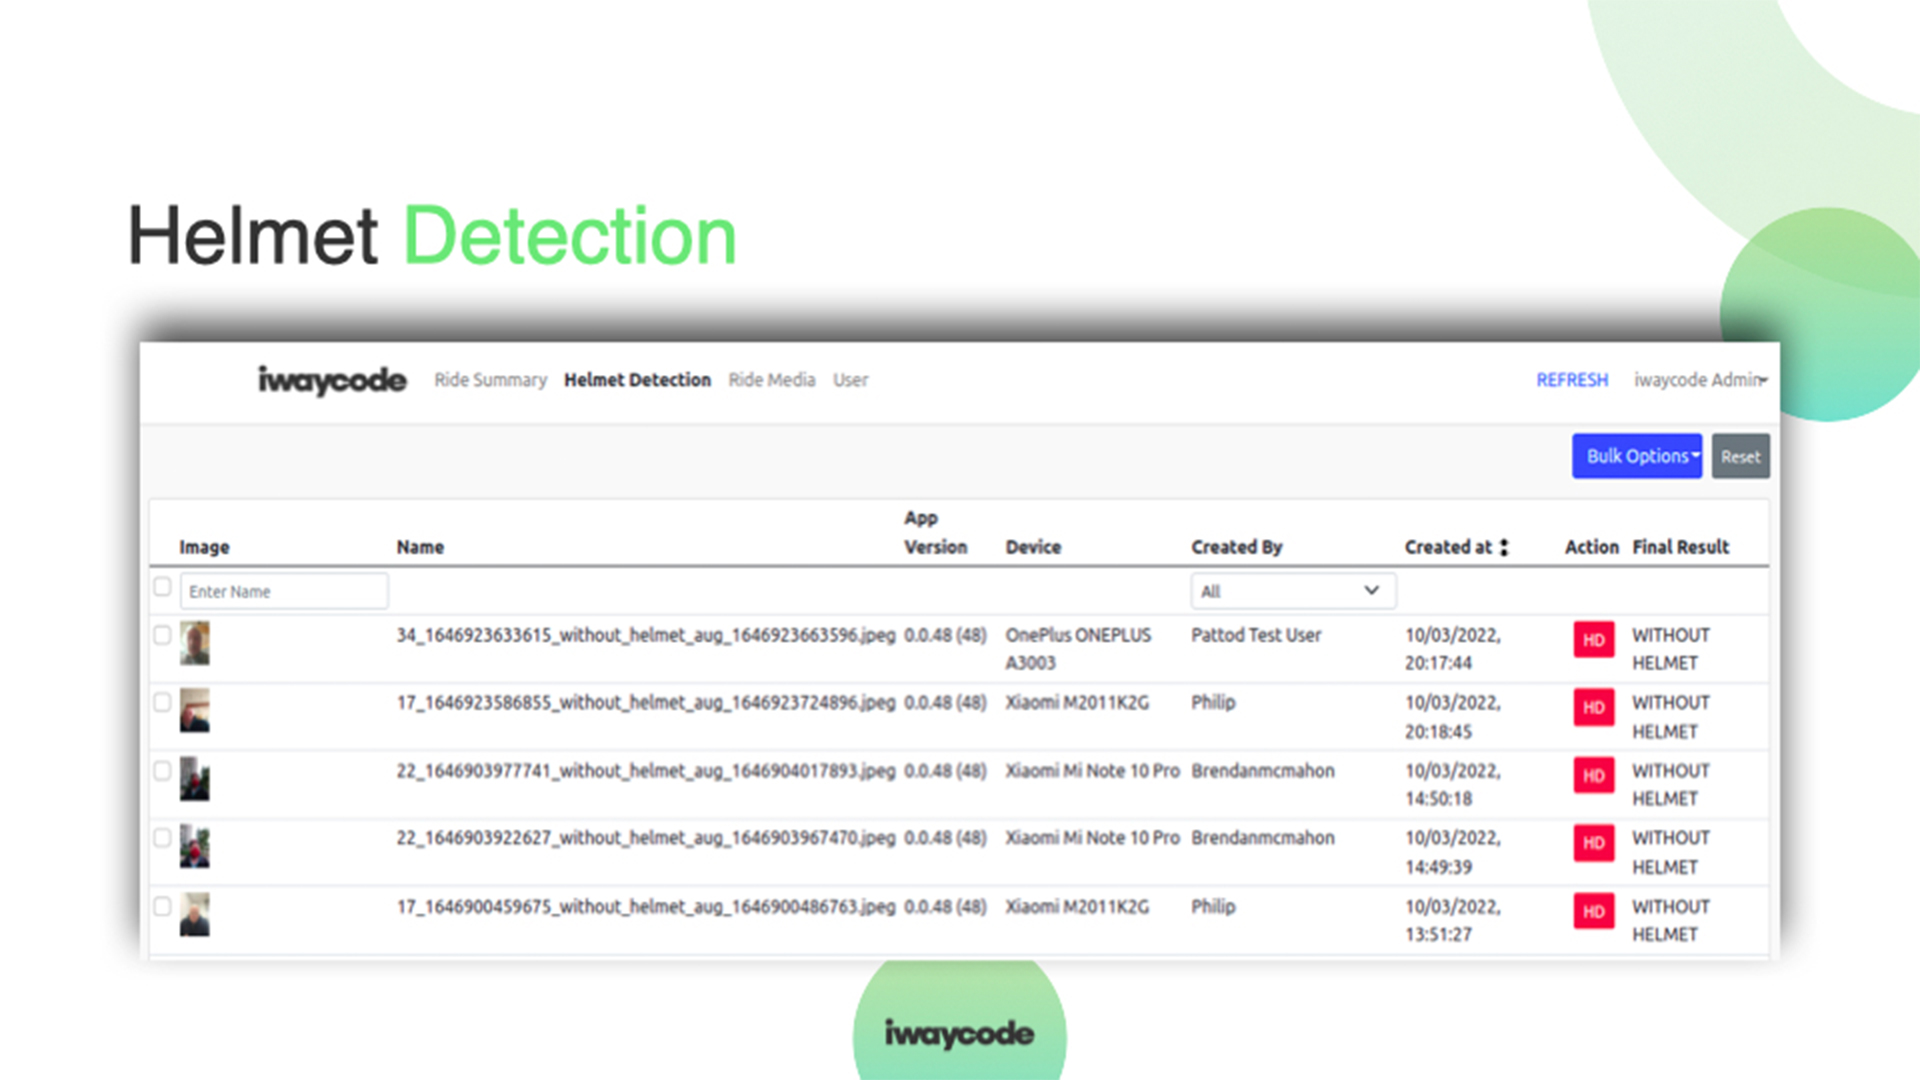Open thumbnail of the 22_1646903977741 image
The image size is (1920, 1080).
(x=195, y=779)
